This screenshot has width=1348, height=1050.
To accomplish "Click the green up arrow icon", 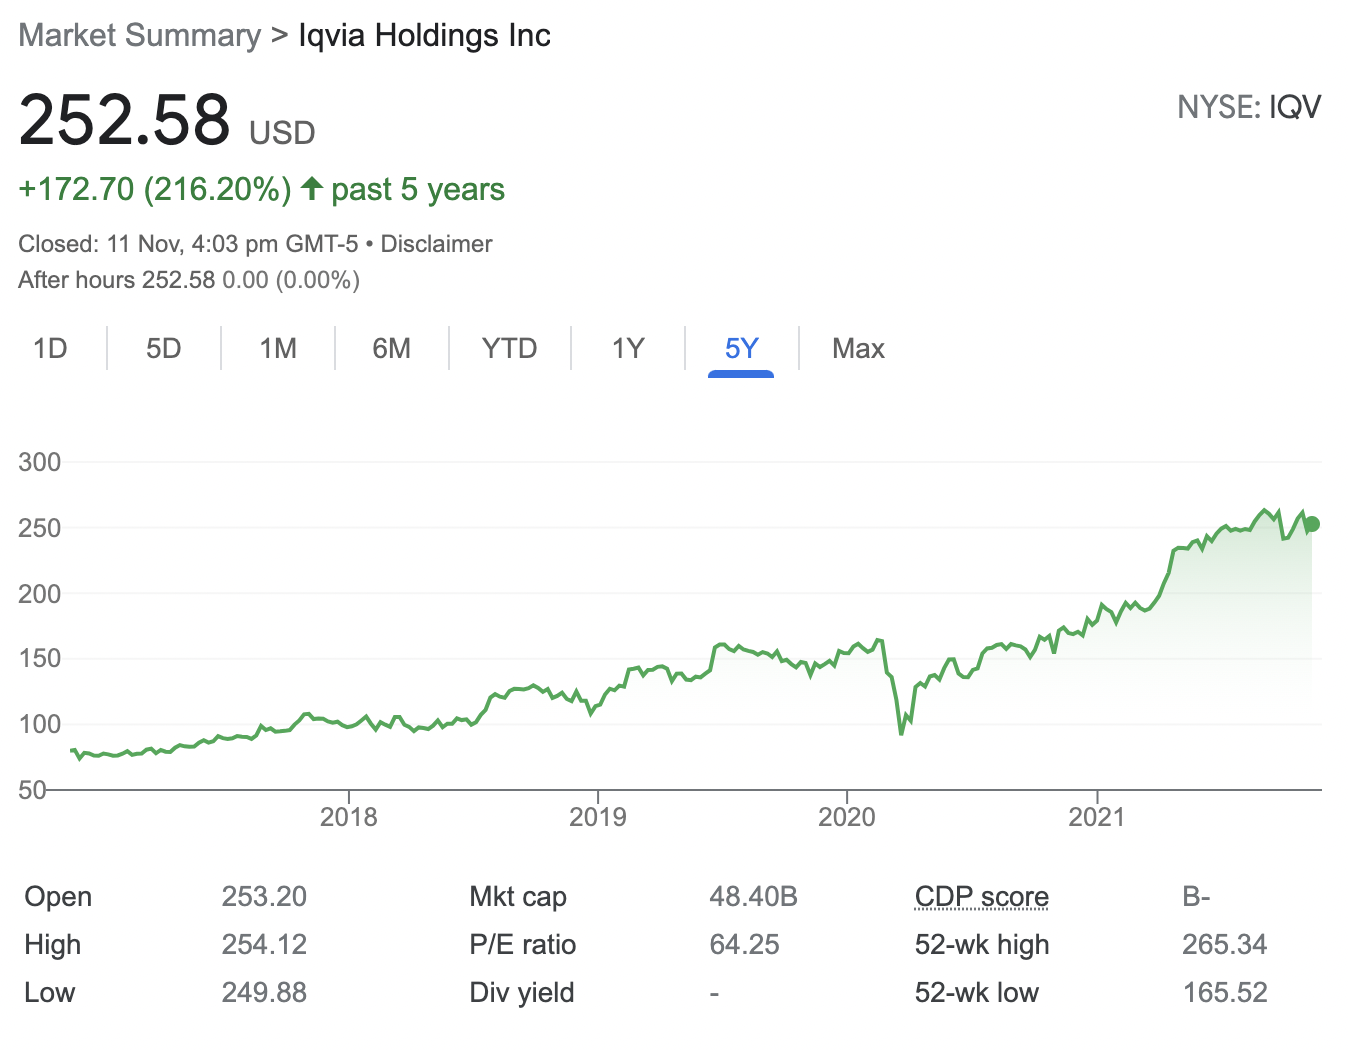I will [x=312, y=188].
